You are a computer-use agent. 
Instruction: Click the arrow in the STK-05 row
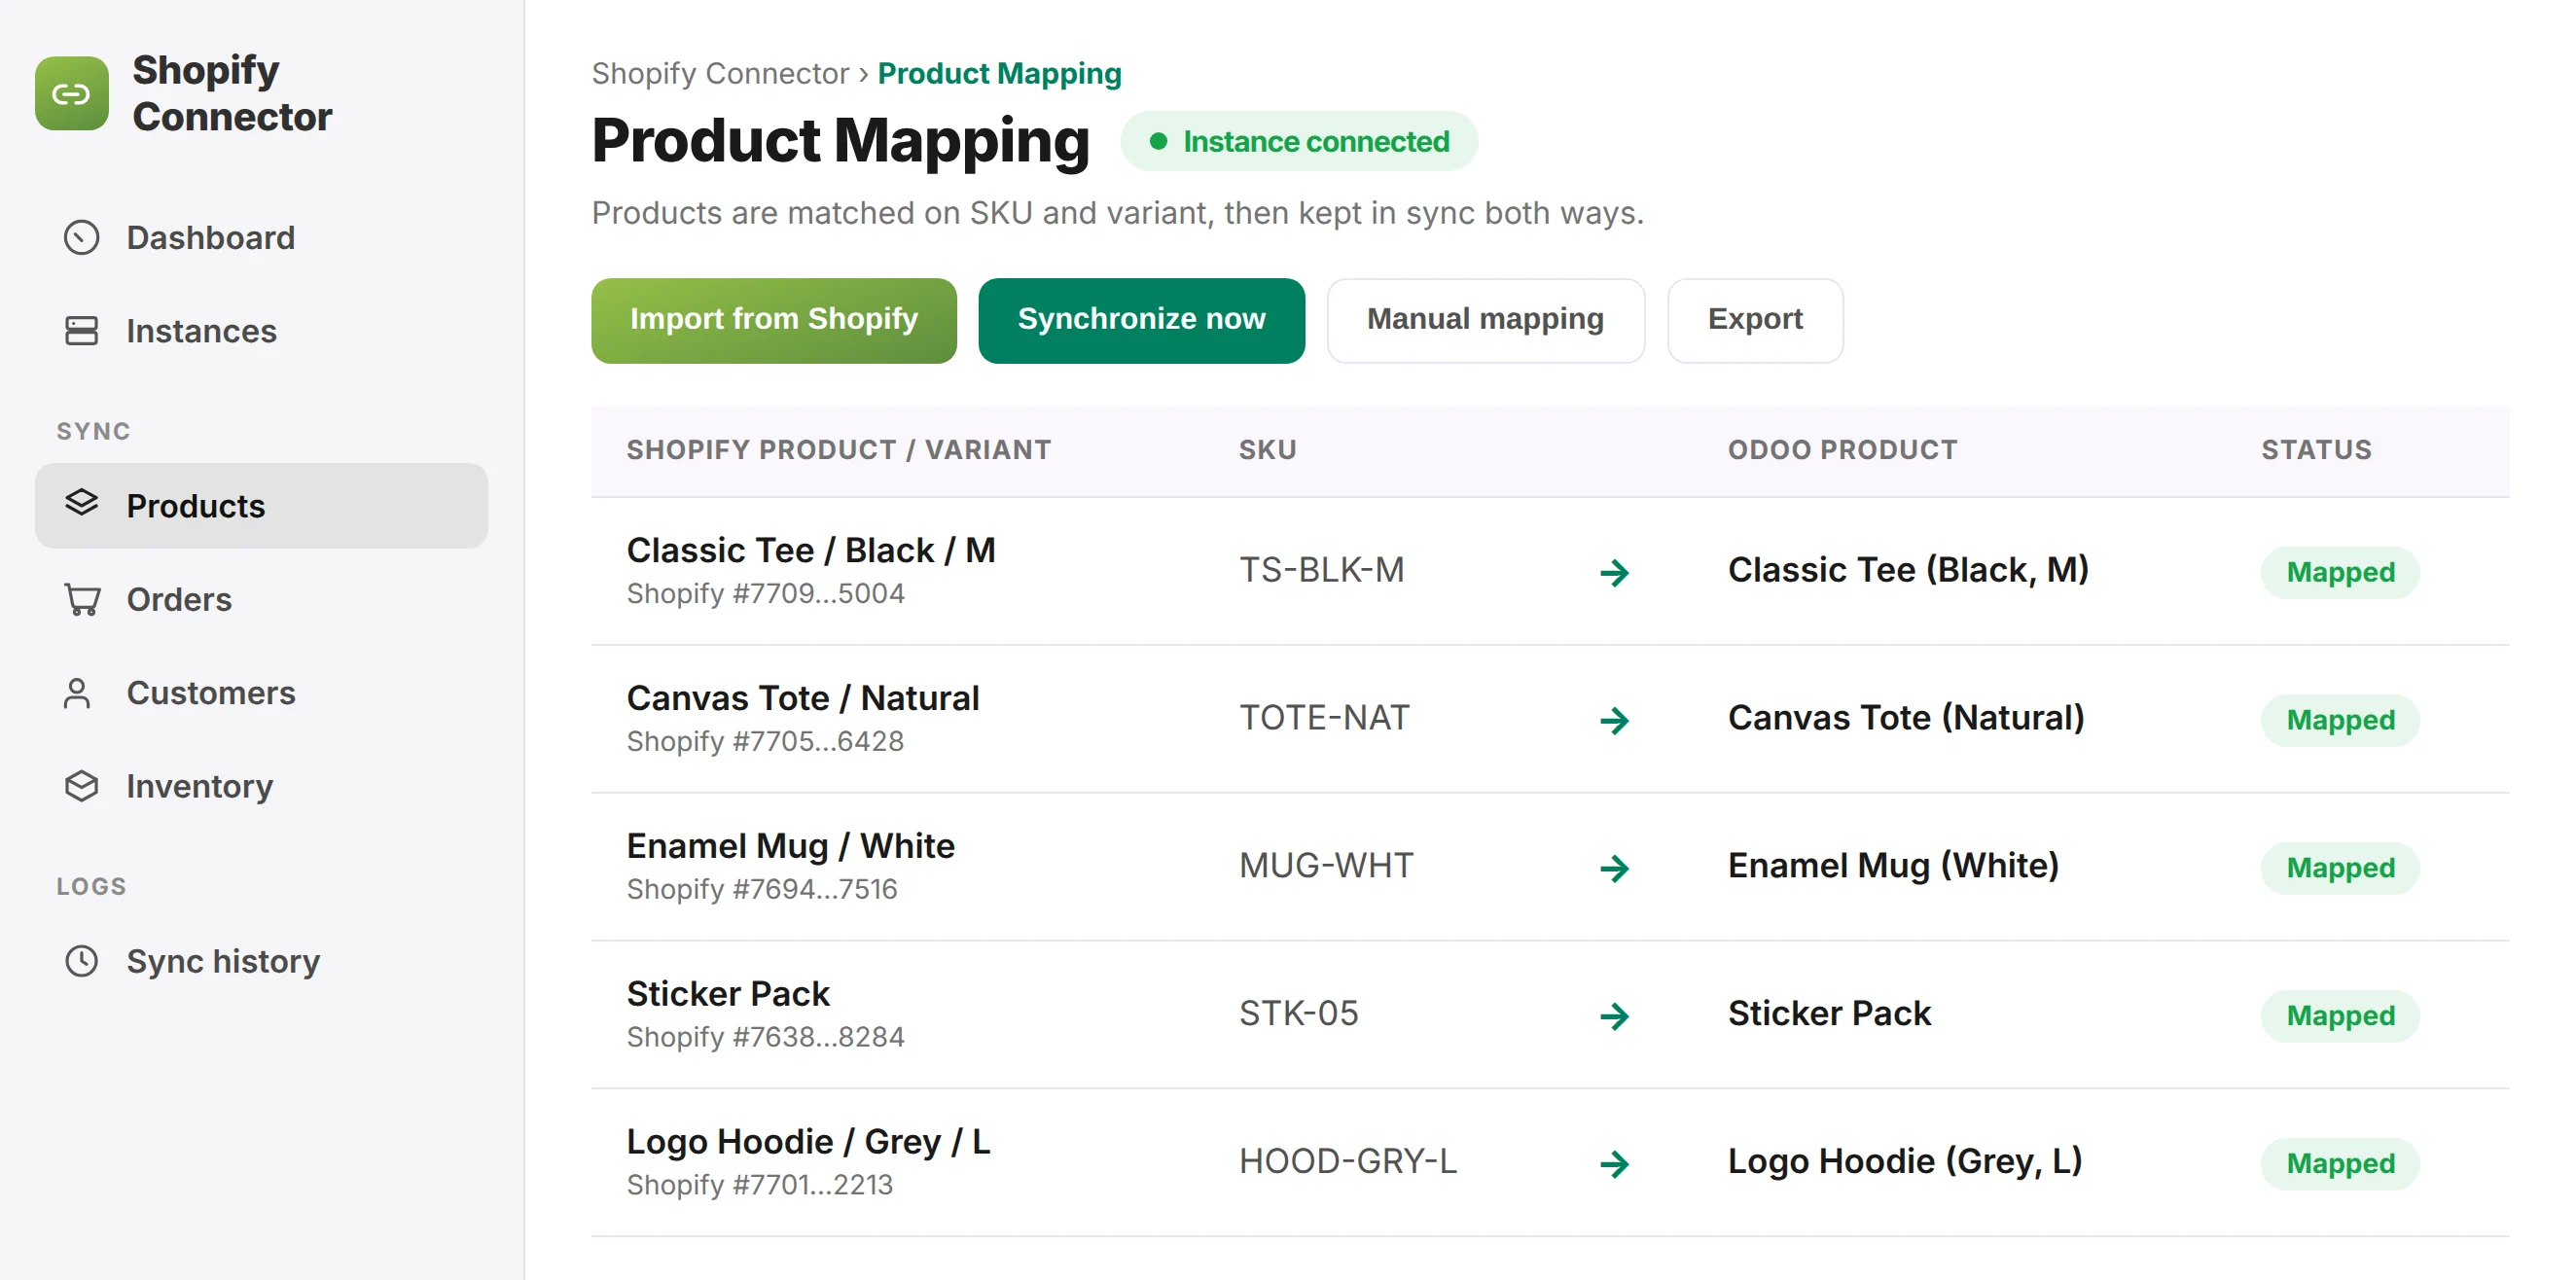1614,1016
